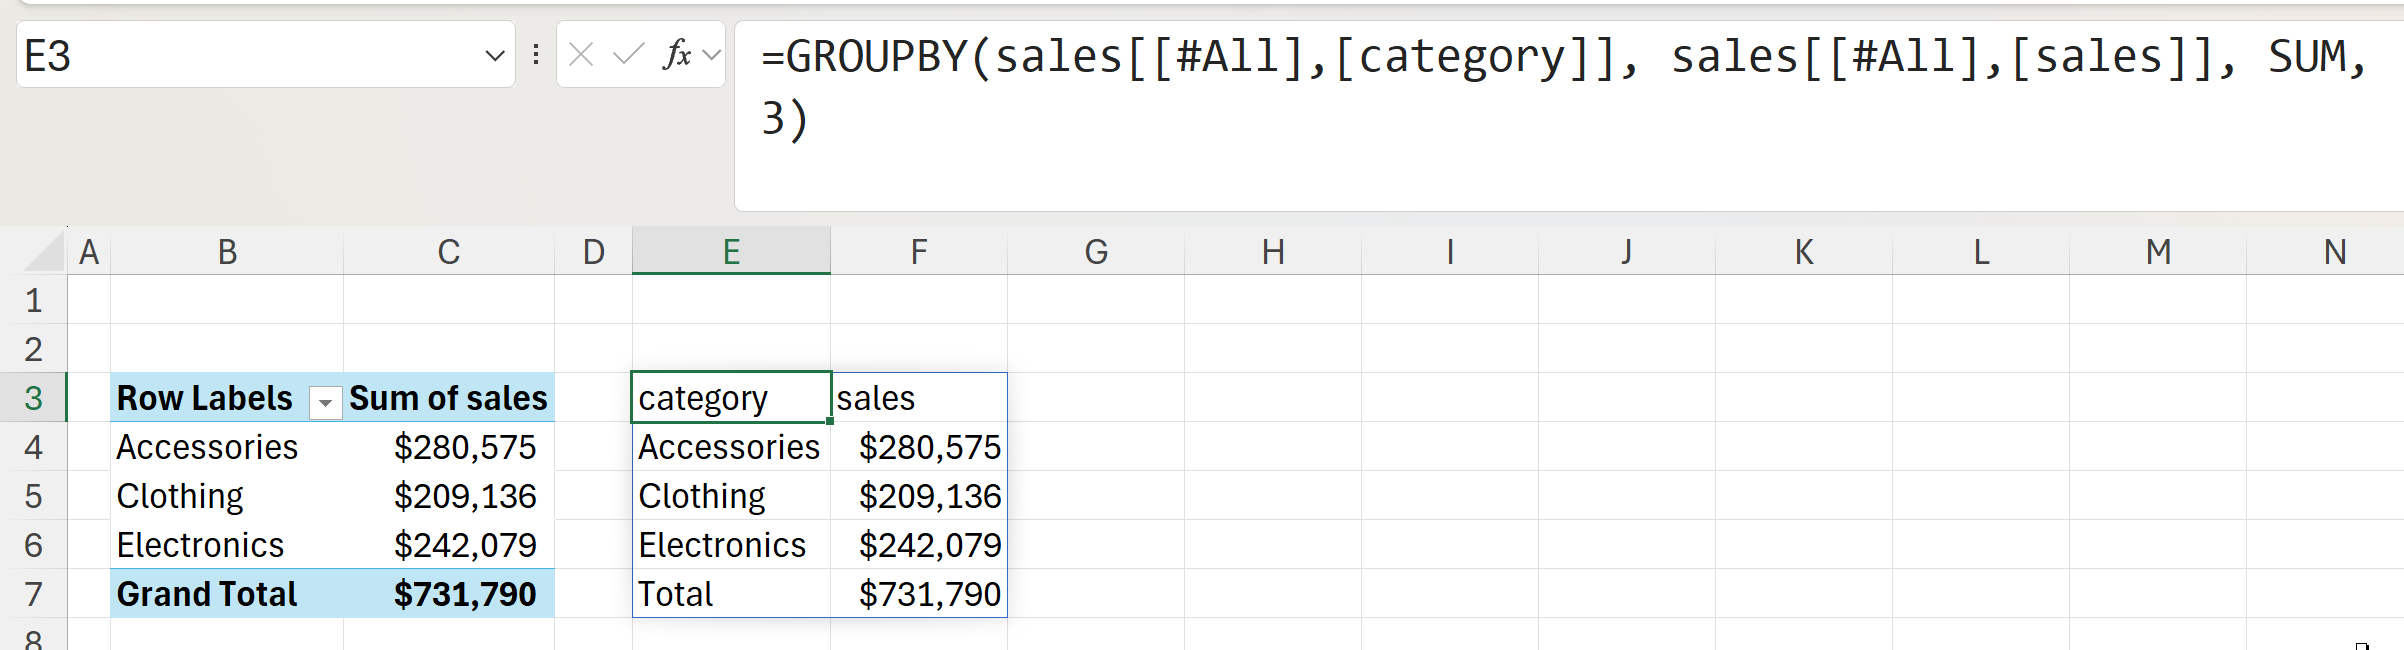Select the row 3 header
Screen dimensions: 2404x650
[33, 398]
